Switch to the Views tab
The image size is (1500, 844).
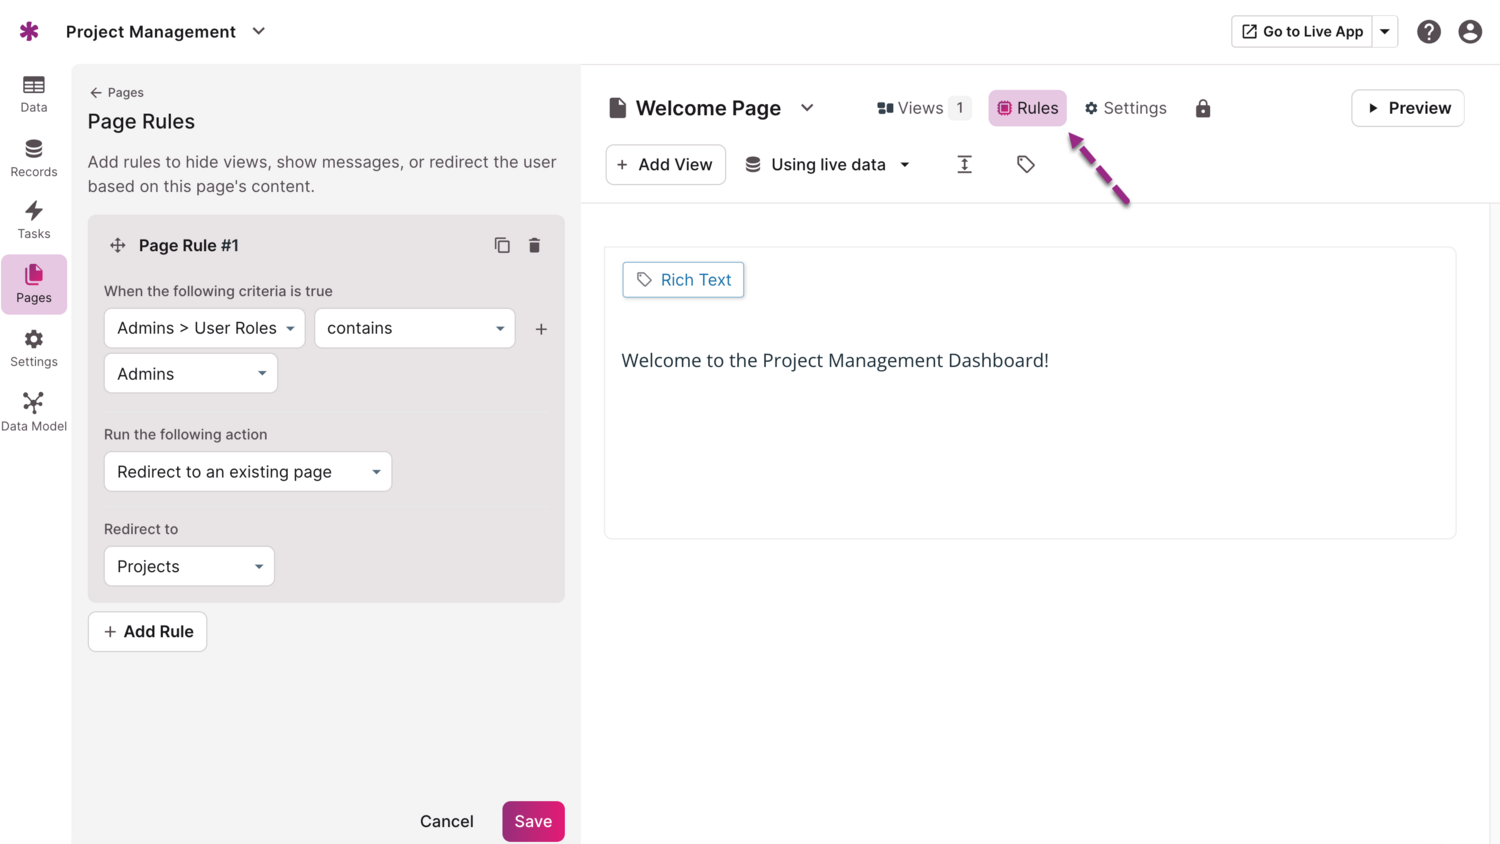tap(921, 108)
